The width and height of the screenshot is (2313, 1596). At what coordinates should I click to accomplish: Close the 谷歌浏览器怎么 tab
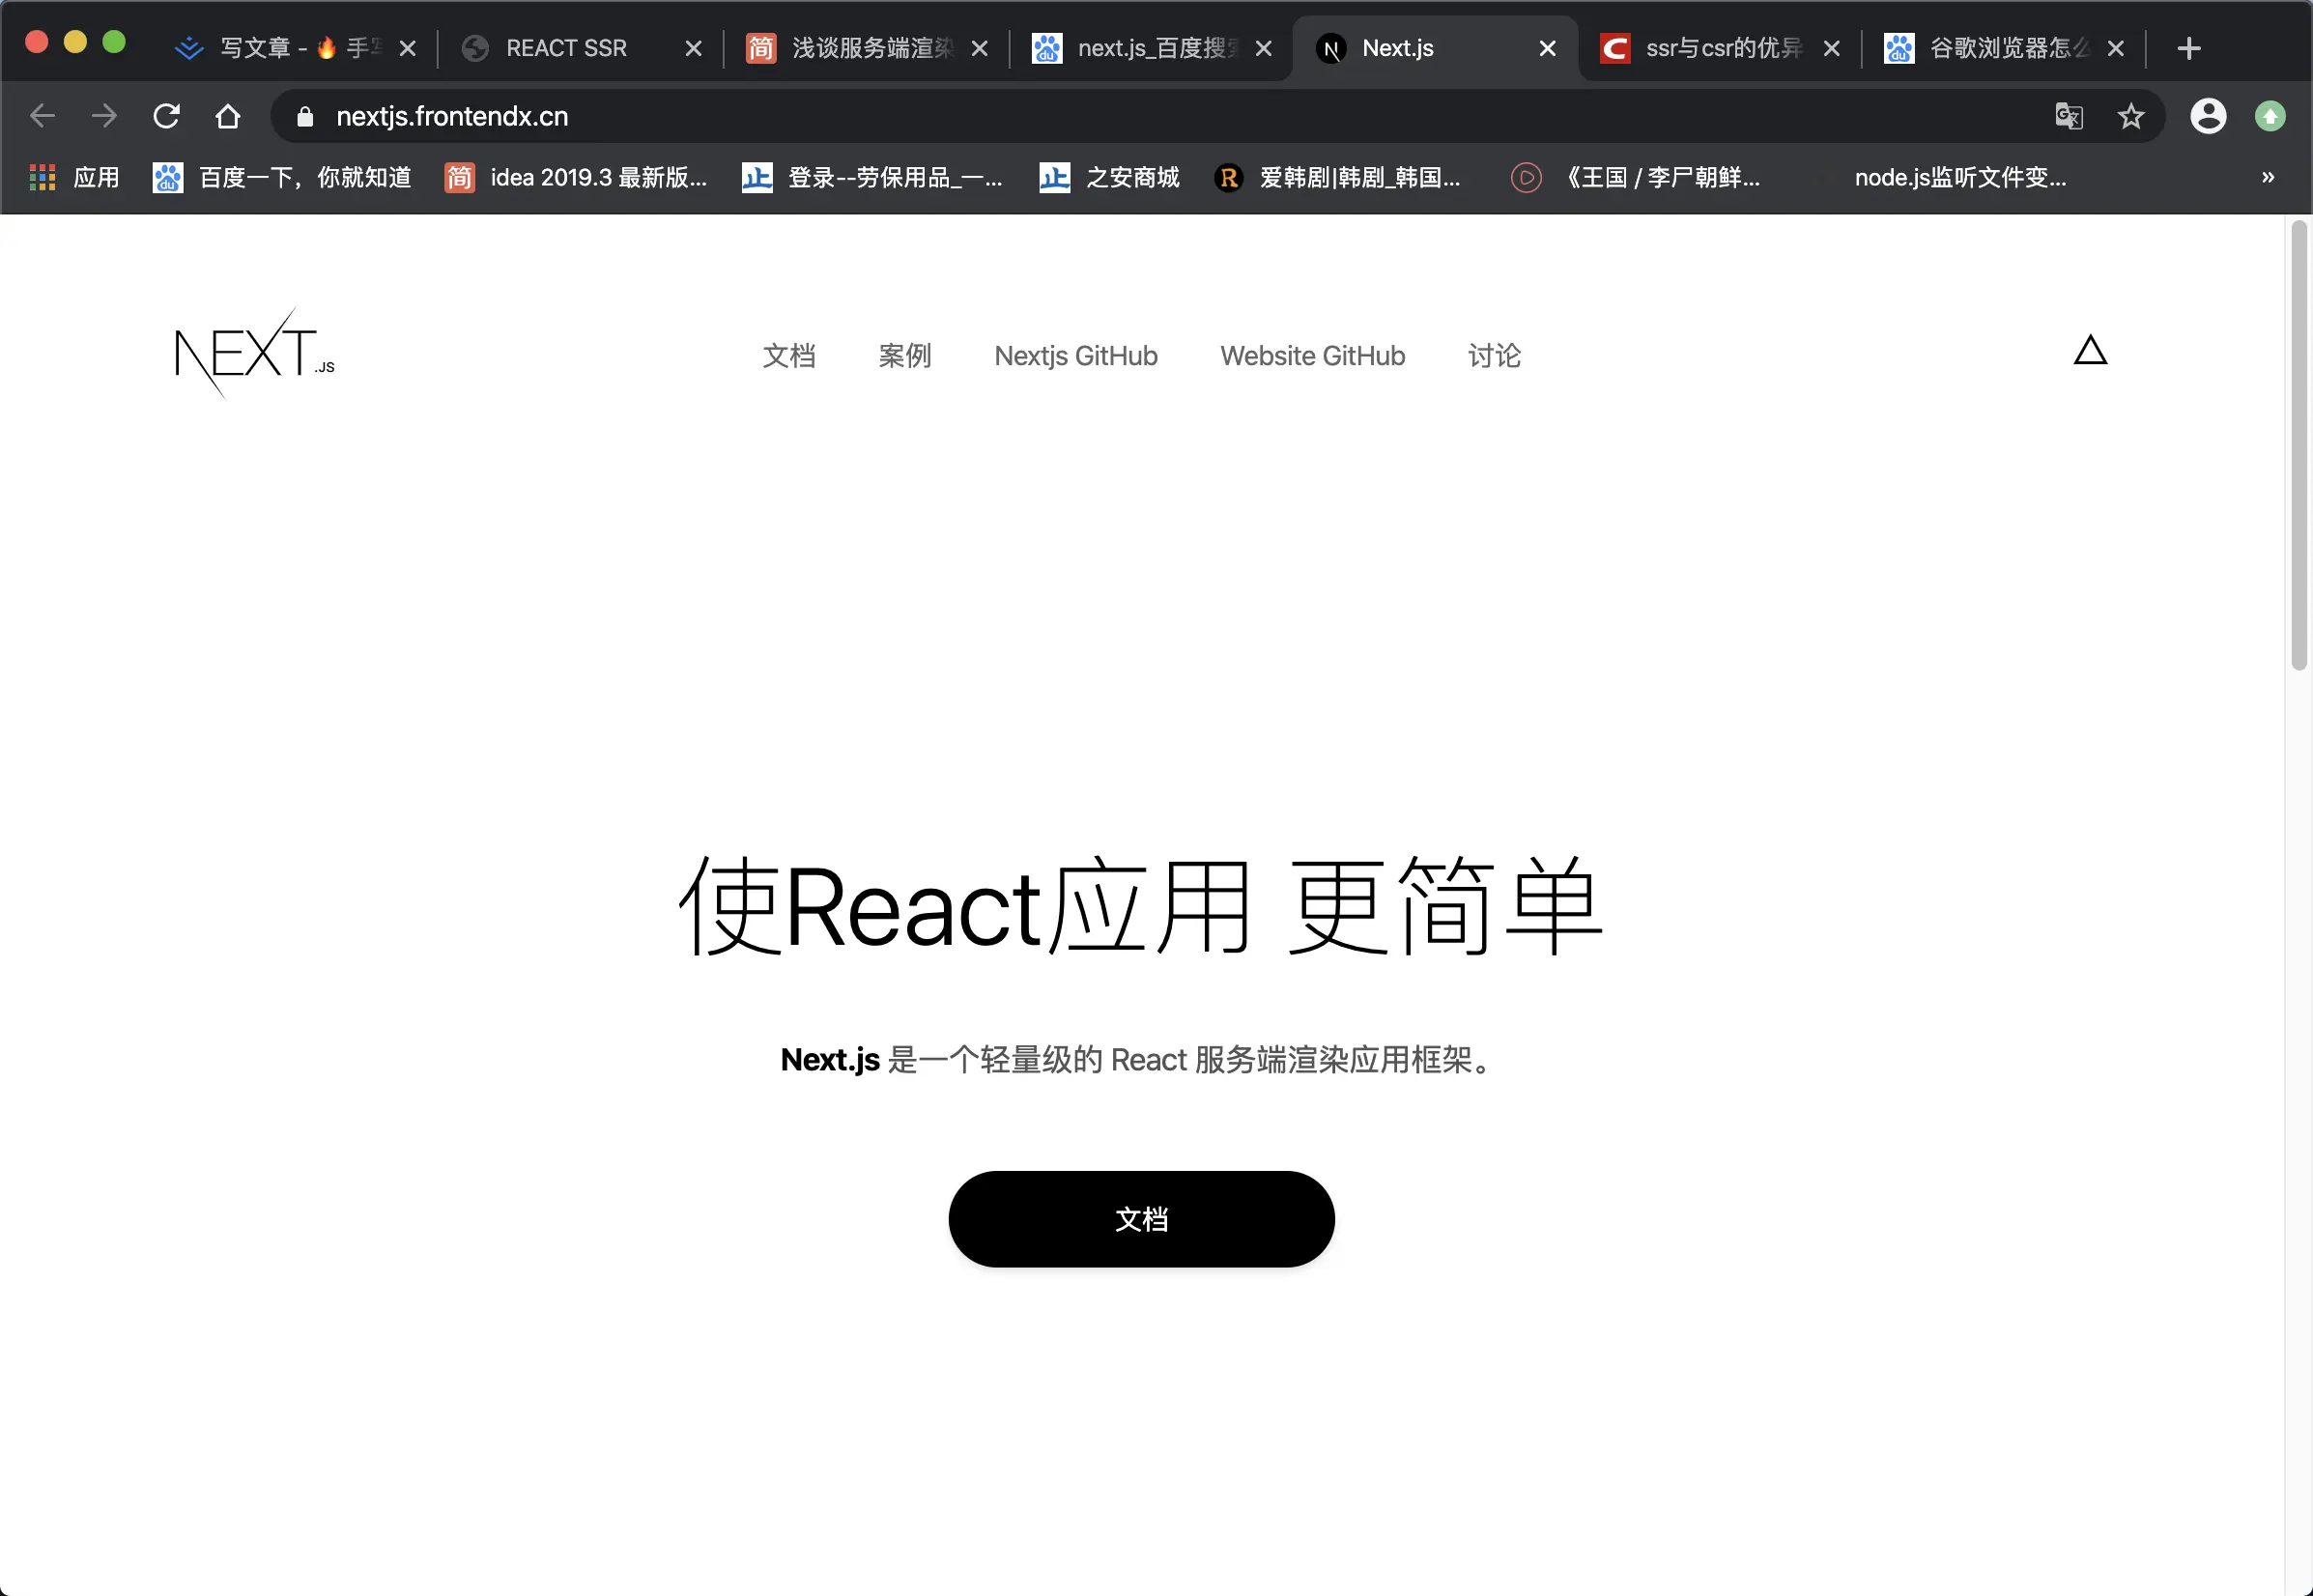(x=2115, y=48)
